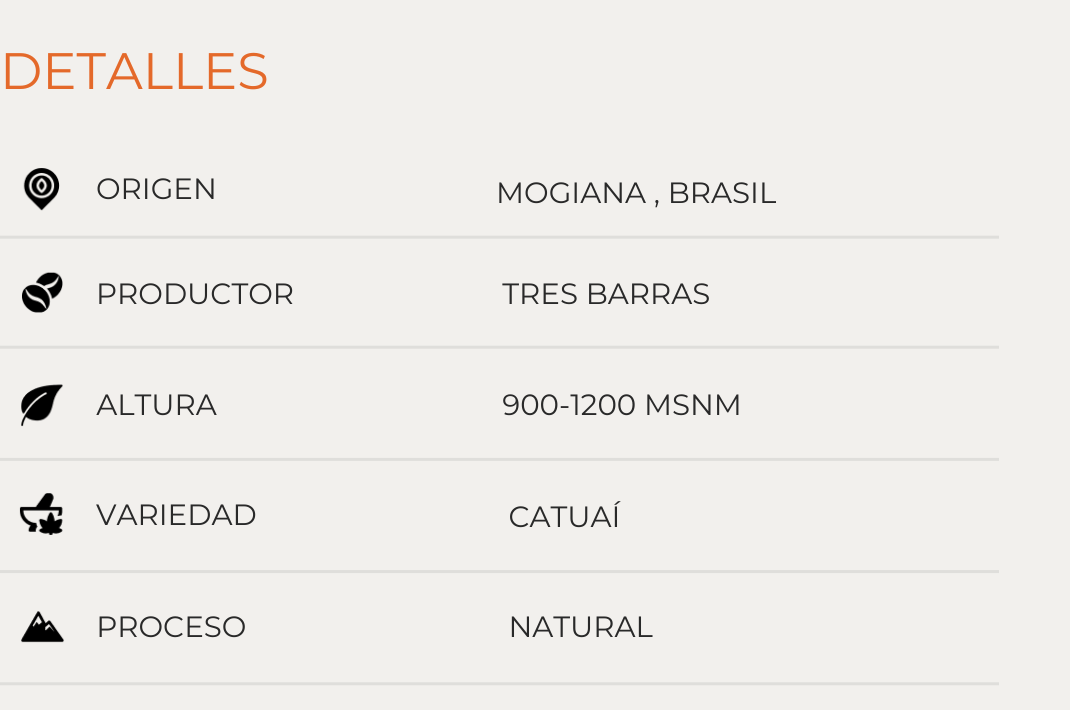1070x710 pixels.
Task: Click the 900-1200 MSNM altitude value
Action: coord(622,405)
